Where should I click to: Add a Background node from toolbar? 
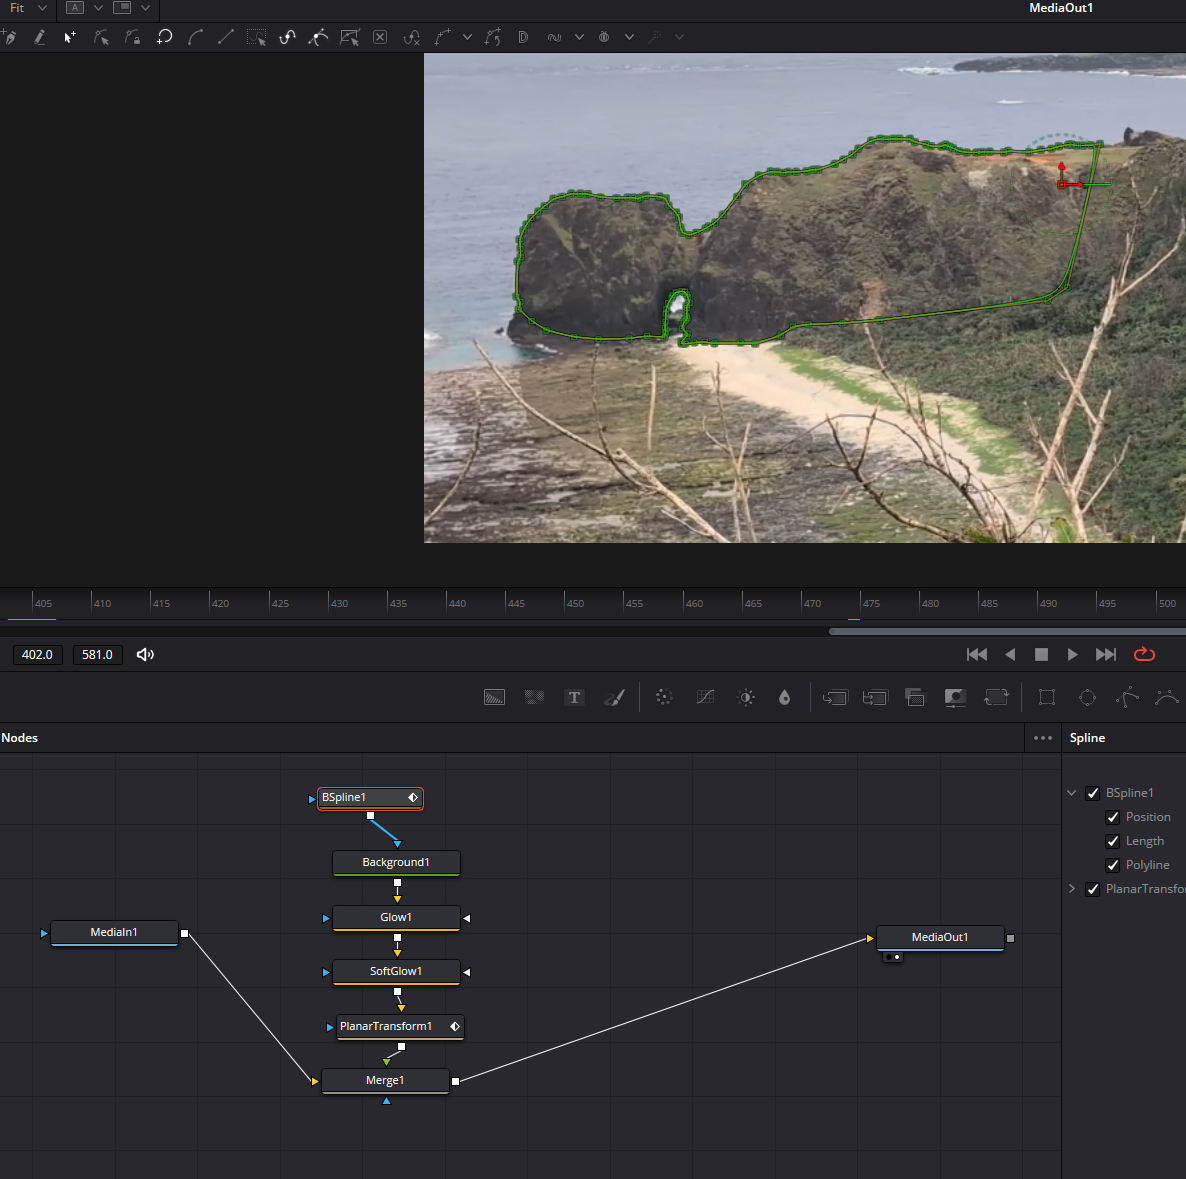click(x=494, y=697)
